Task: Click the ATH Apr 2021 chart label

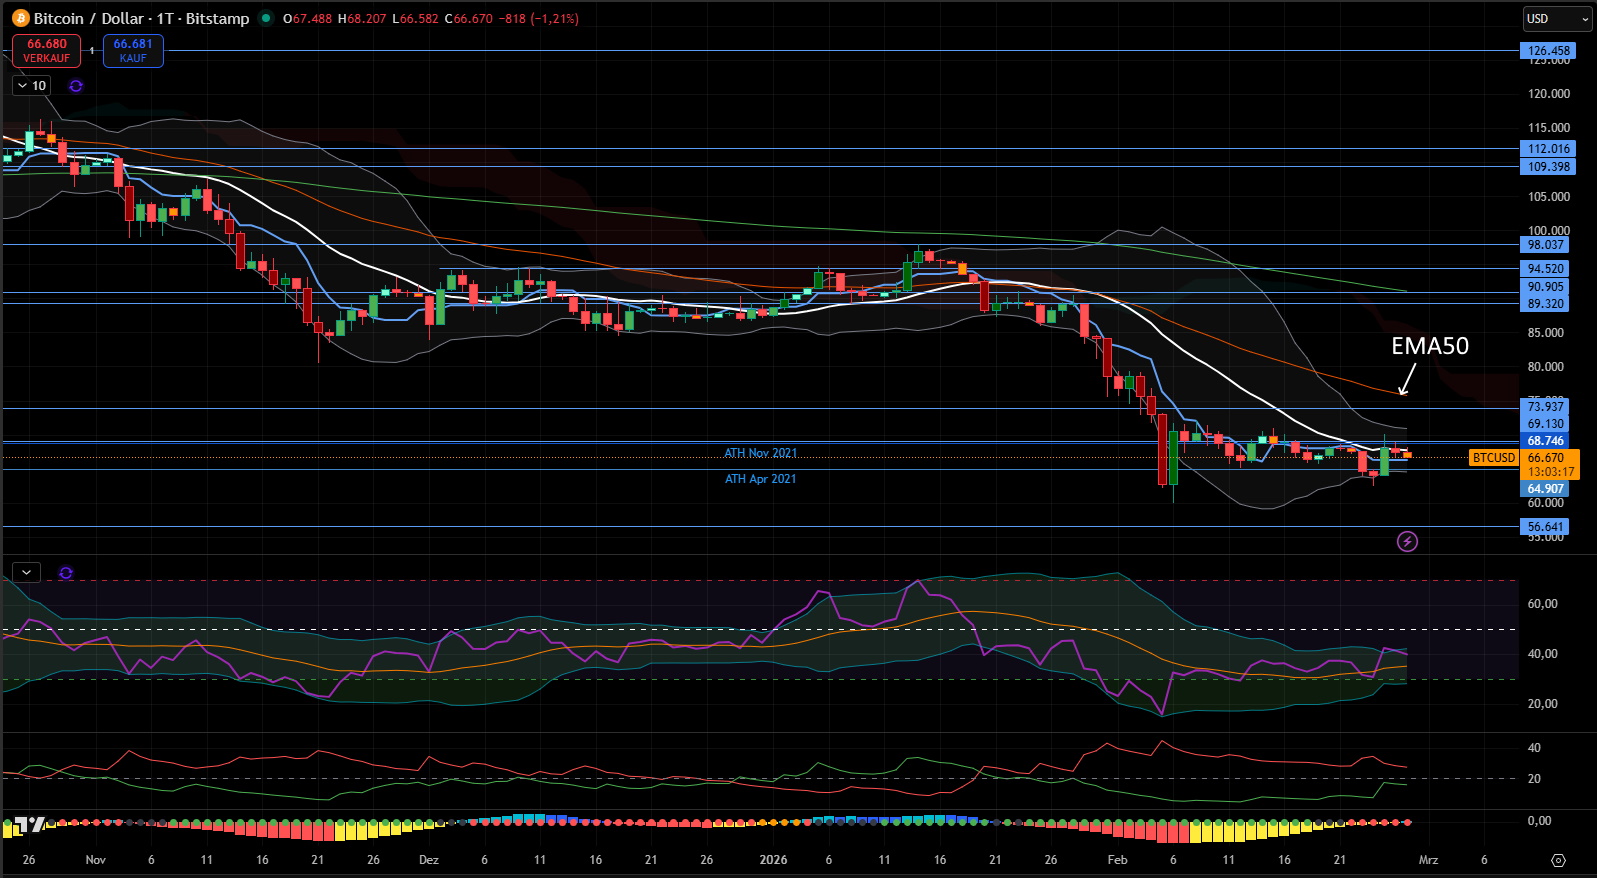Action: tap(761, 479)
